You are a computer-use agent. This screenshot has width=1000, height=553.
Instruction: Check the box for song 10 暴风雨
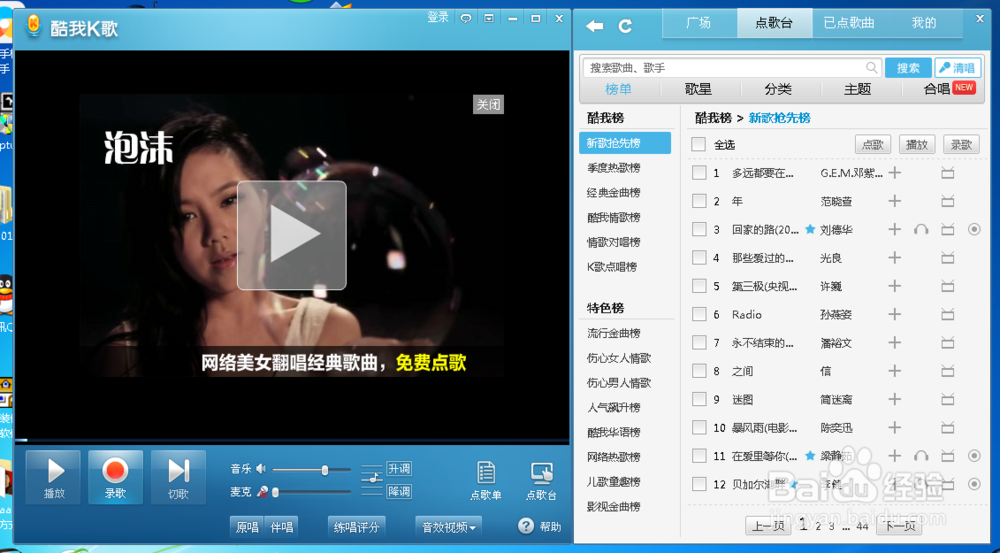coord(699,427)
